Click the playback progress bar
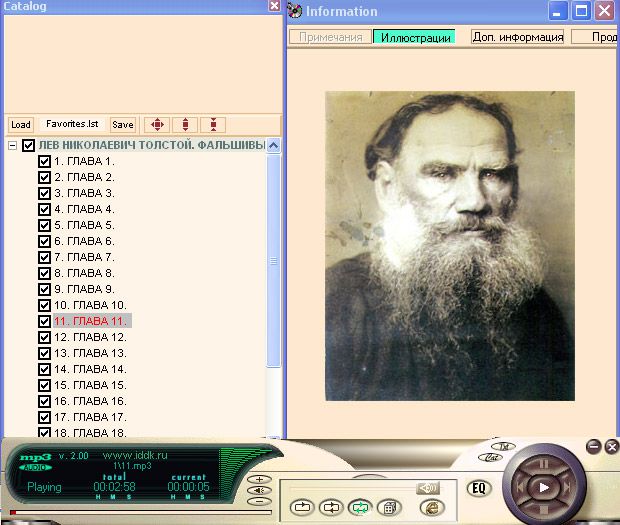This screenshot has height=525, width=620. (x=120, y=513)
